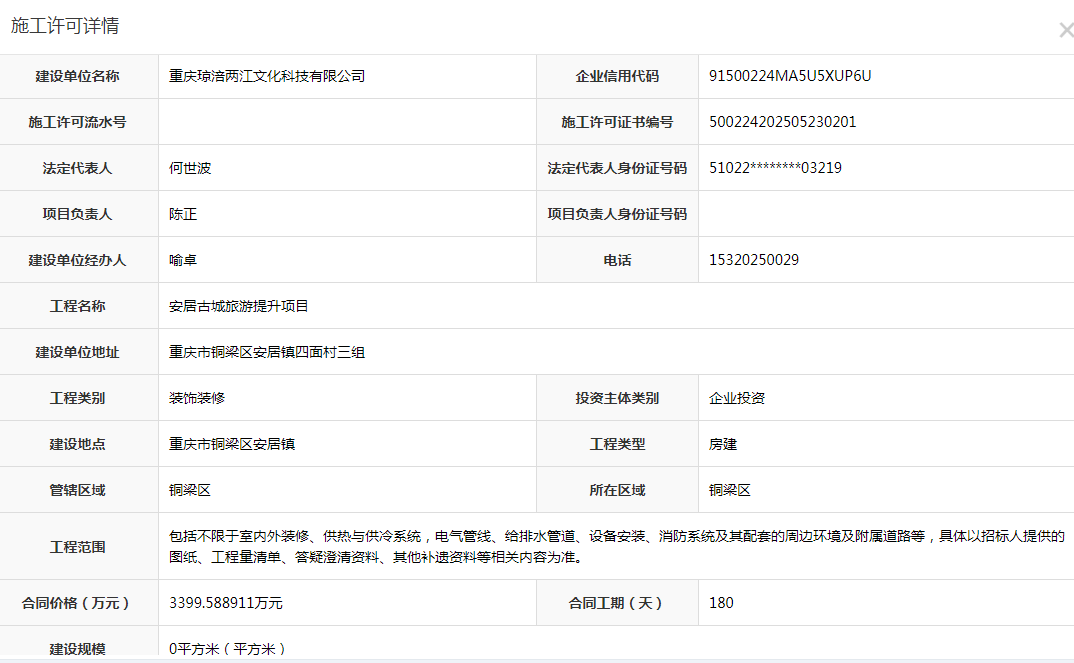The height and width of the screenshot is (663, 1074).
Task: Click contract duration value 180
Action: pos(721,603)
